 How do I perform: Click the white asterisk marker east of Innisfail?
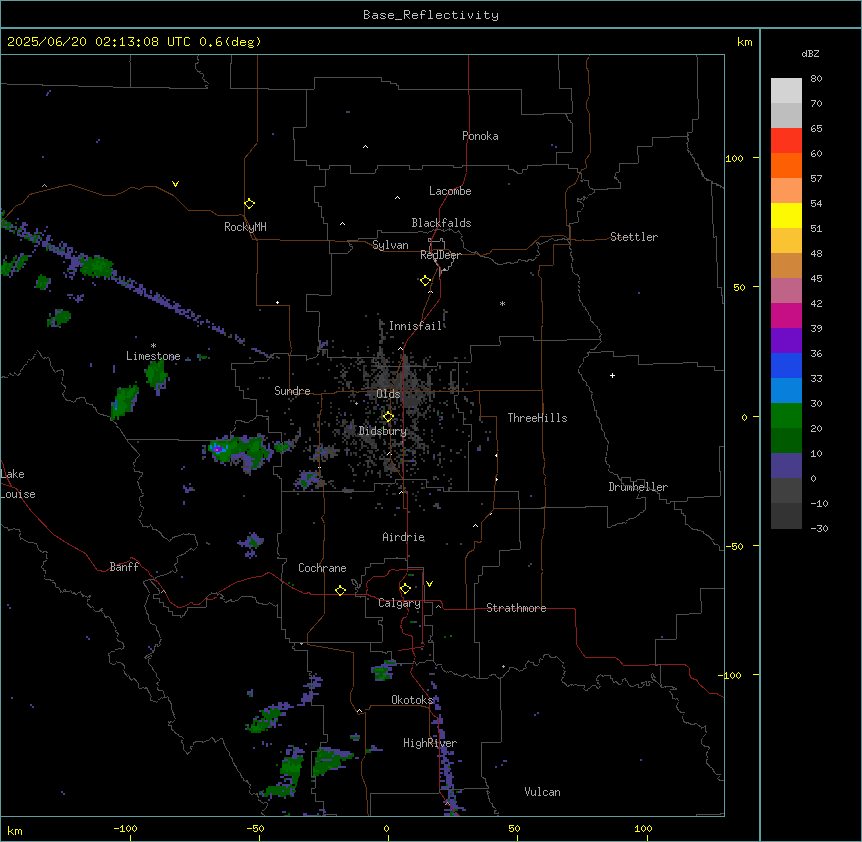[502, 303]
